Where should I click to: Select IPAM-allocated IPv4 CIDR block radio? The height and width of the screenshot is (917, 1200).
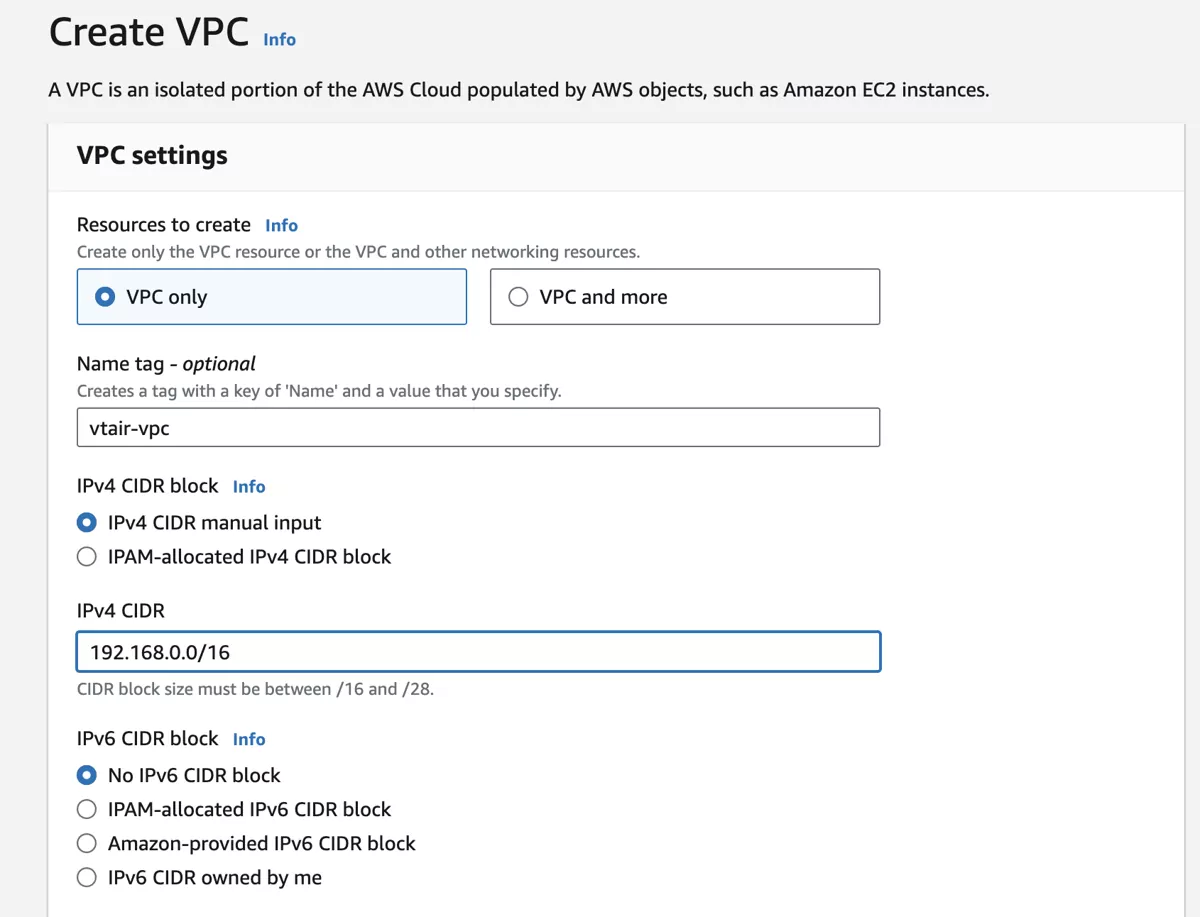[87, 557]
